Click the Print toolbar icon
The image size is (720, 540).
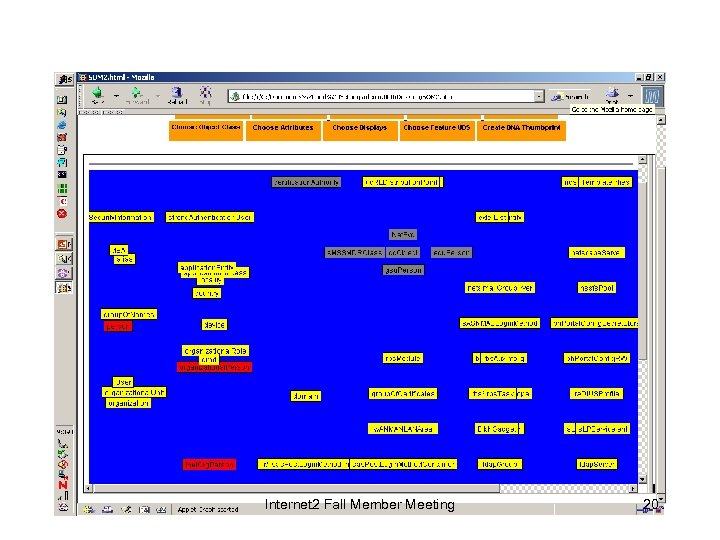pyautogui.click(x=612, y=94)
